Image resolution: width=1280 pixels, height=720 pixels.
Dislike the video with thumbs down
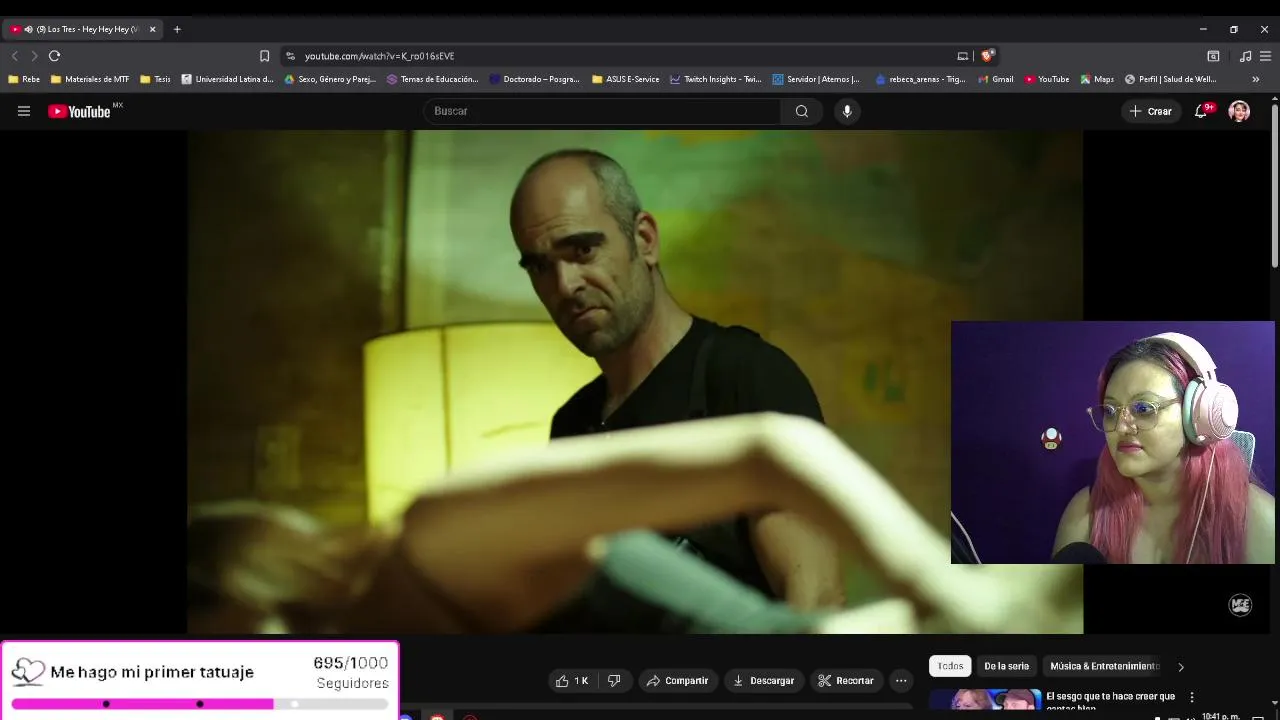[614, 681]
